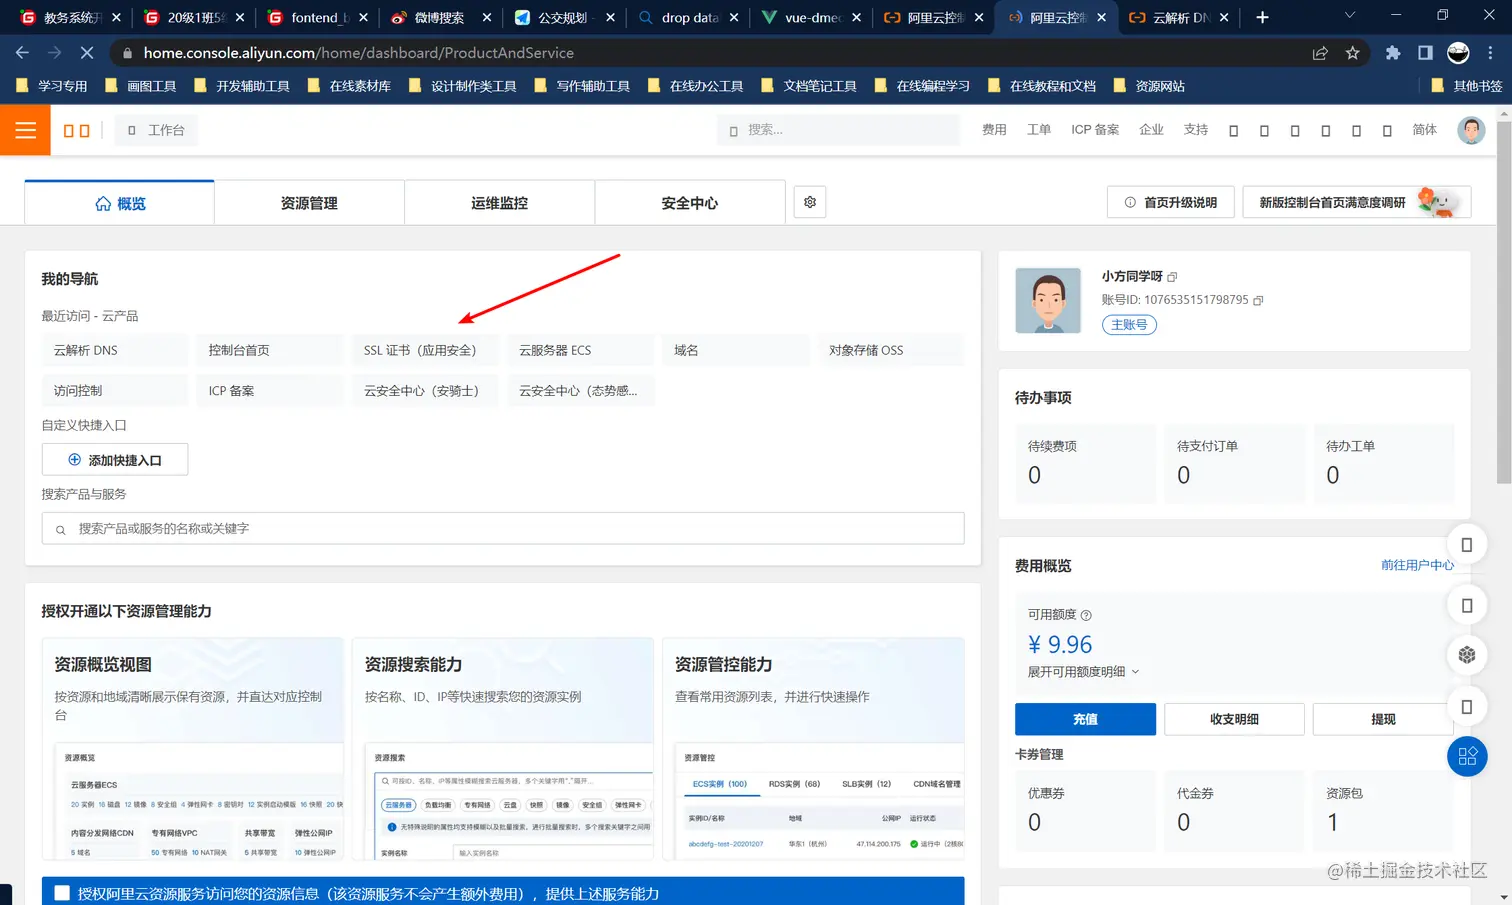Open the 开发辅助工具 bookmarks folder

pyautogui.click(x=242, y=86)
